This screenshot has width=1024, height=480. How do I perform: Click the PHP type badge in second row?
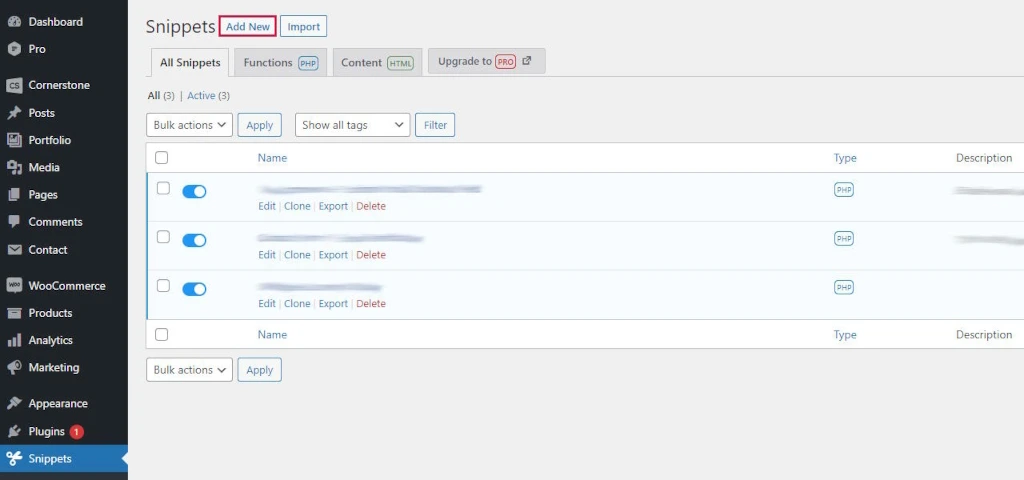click(844, 239)
